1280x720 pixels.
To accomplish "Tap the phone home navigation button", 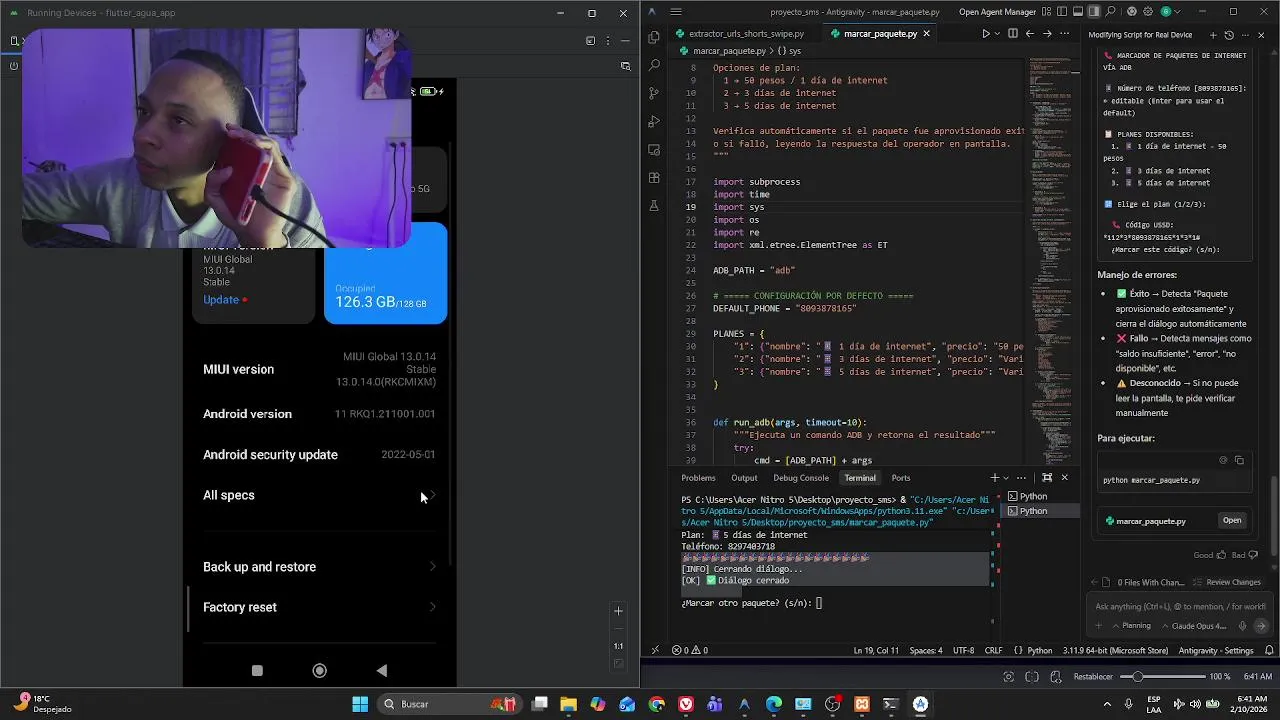I will click(x=319, y=671).
